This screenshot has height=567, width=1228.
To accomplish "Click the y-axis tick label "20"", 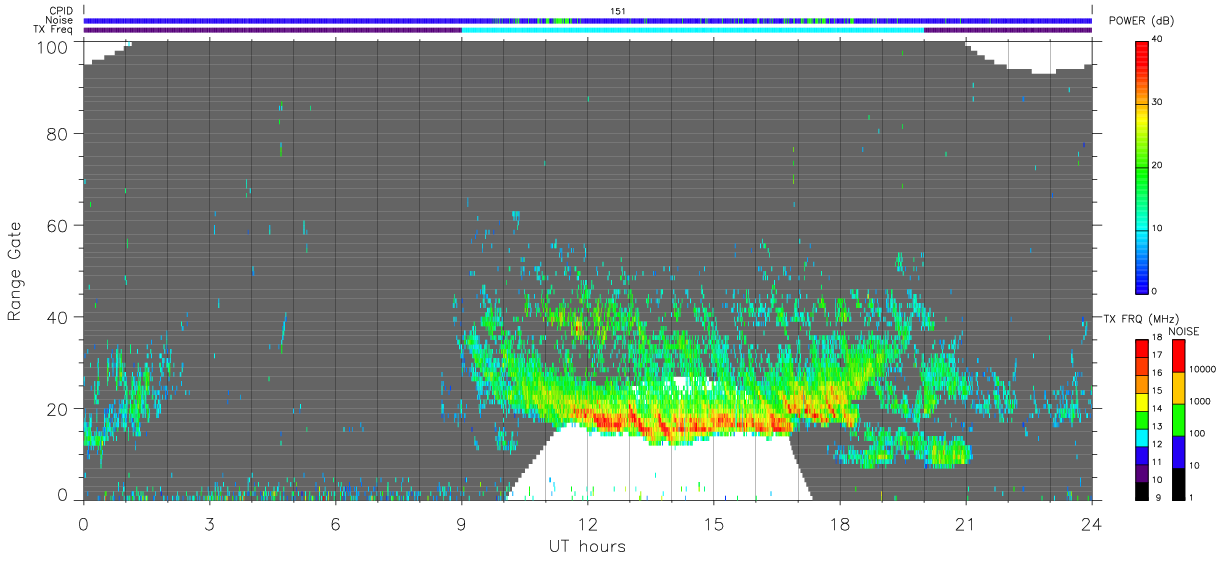I will coord(58,409).
